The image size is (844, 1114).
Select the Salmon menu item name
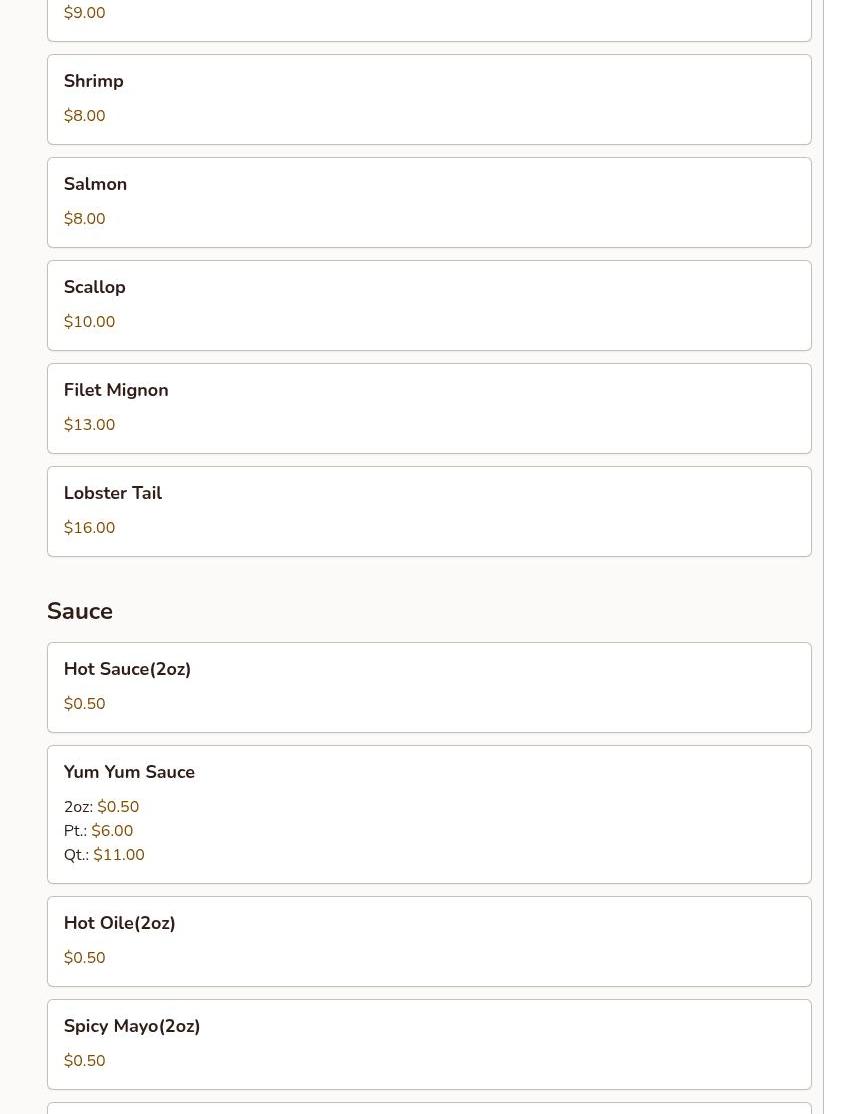click(95, 184)
